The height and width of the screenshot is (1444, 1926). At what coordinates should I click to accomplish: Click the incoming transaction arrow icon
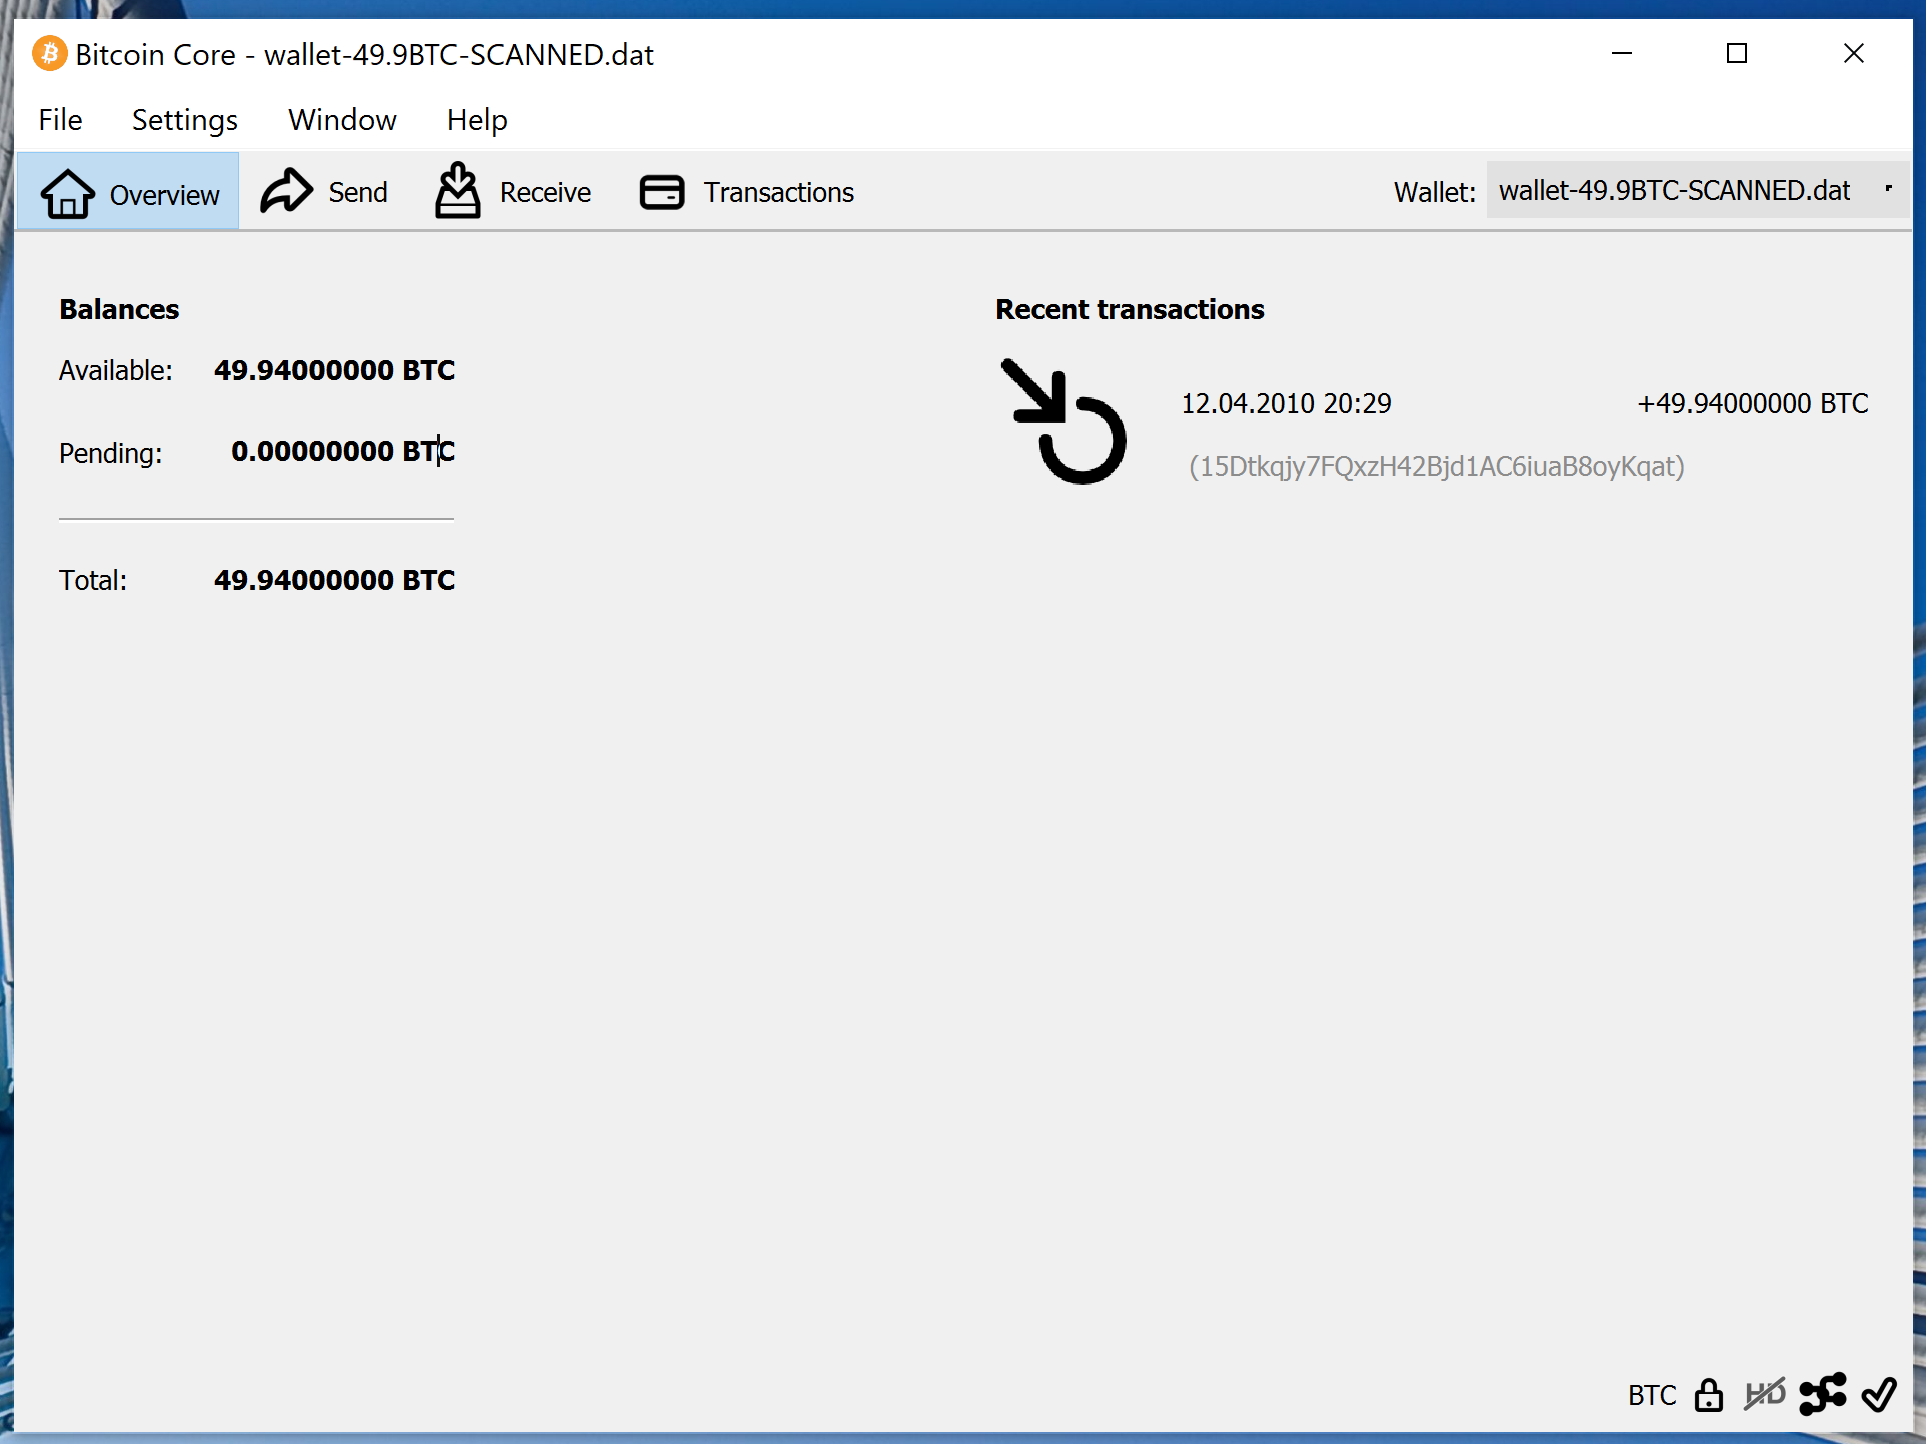tap(1063, 421)
